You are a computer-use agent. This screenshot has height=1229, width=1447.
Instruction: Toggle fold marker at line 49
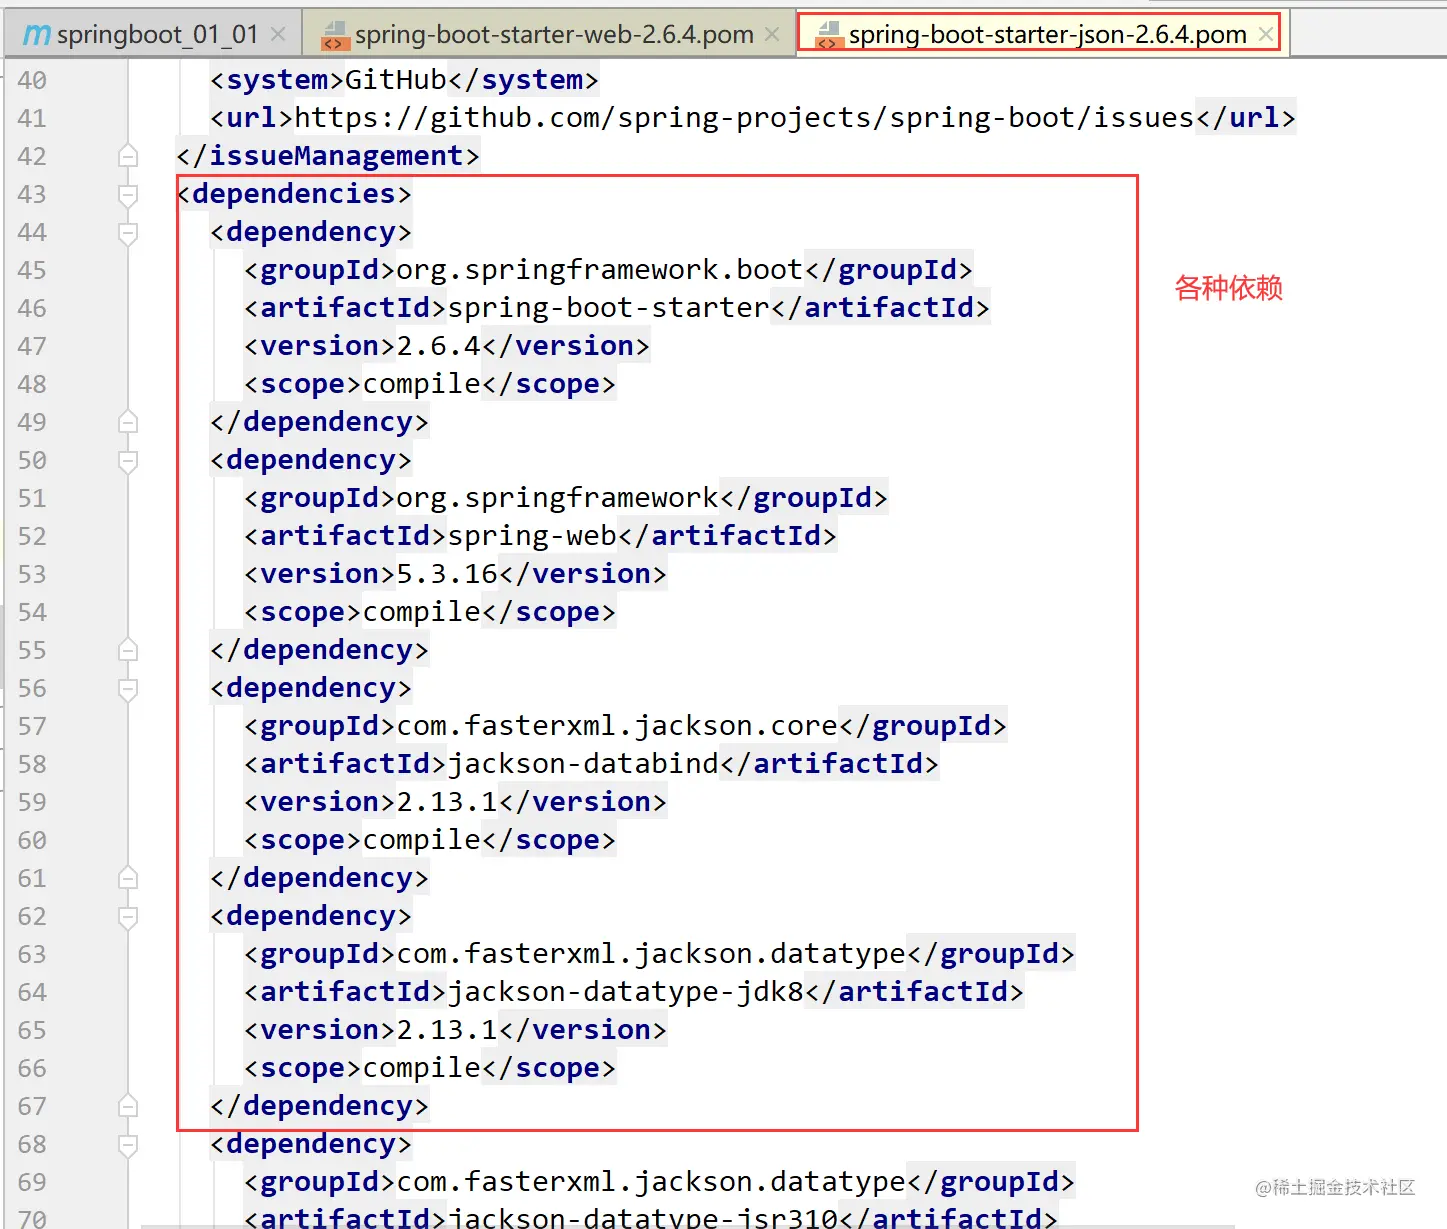(x=128, y=422)
